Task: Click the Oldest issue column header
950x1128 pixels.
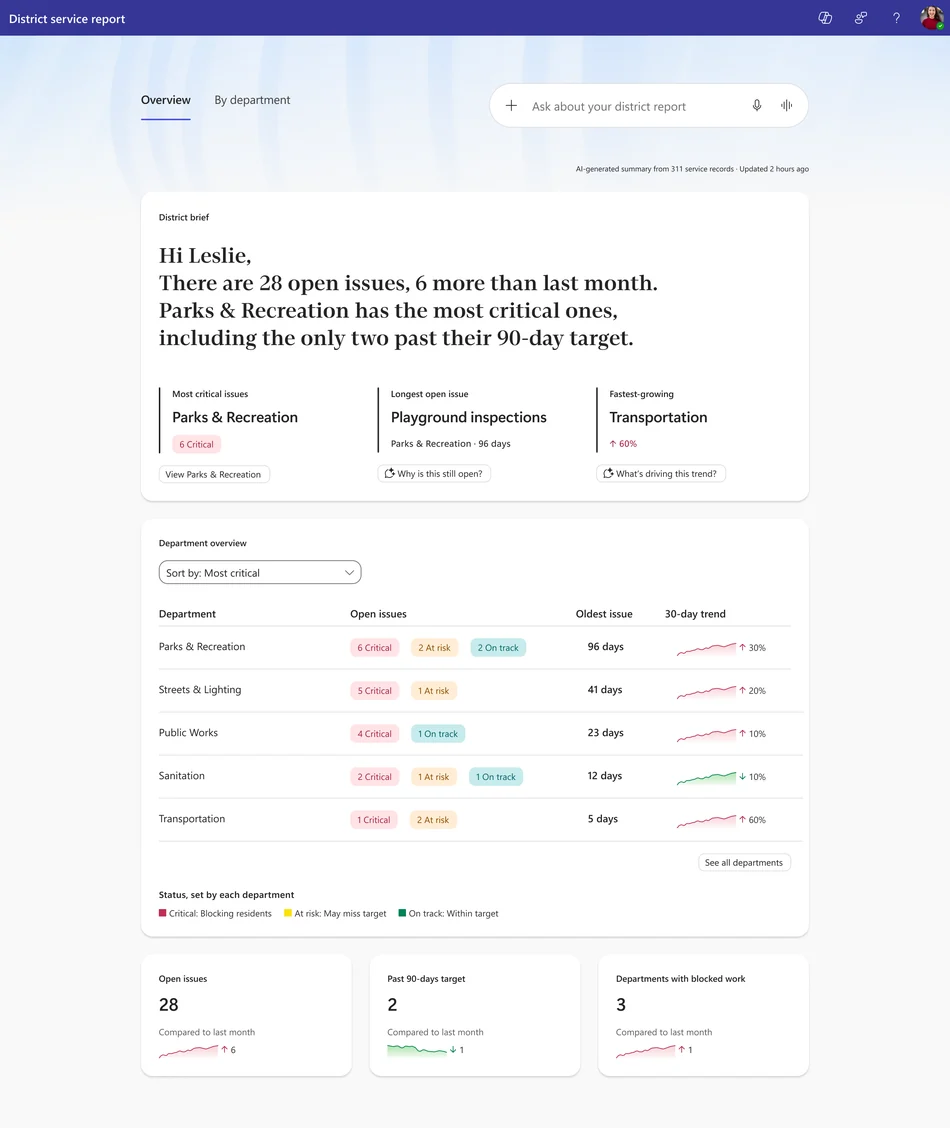Action: pos(604,614)
